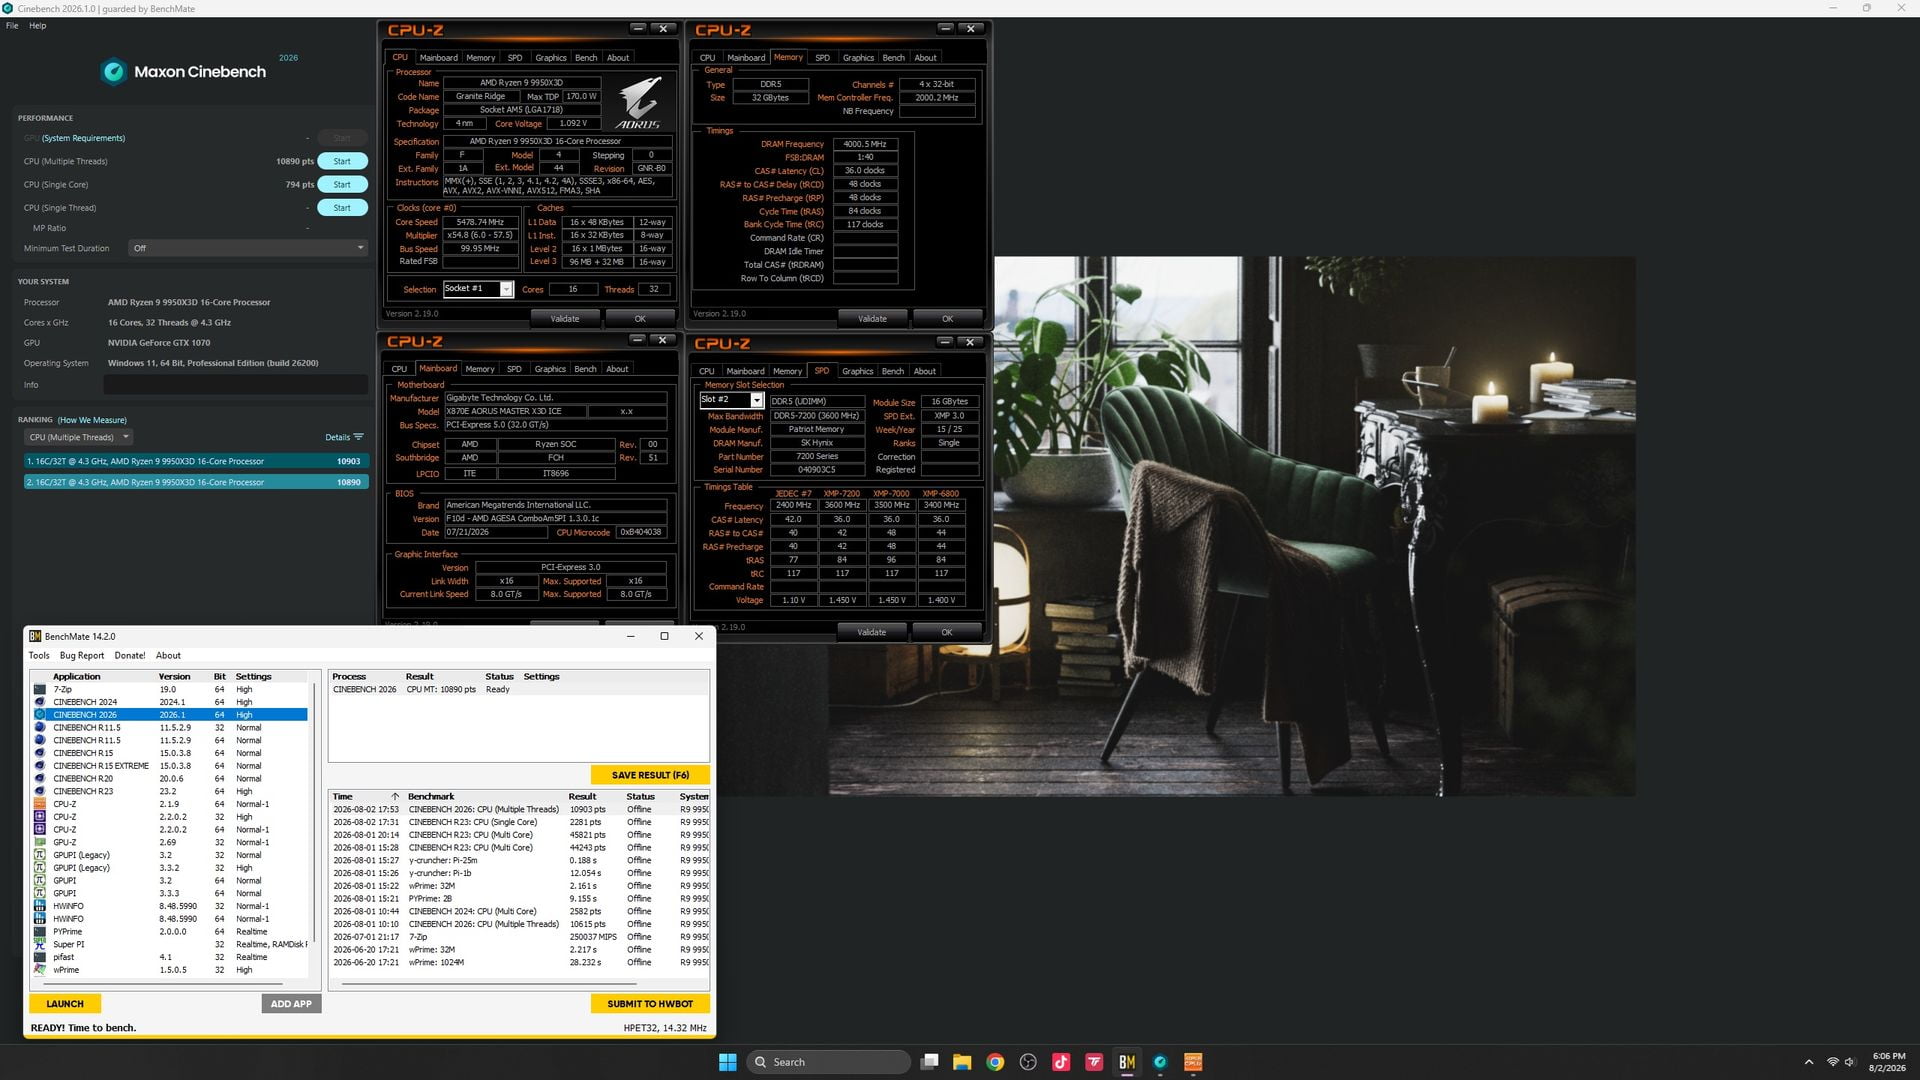The image size is (1920, 1080).
Task: Click the CPU-Z 2.1.9 orange icon
Action: click(x=40, y=804)
